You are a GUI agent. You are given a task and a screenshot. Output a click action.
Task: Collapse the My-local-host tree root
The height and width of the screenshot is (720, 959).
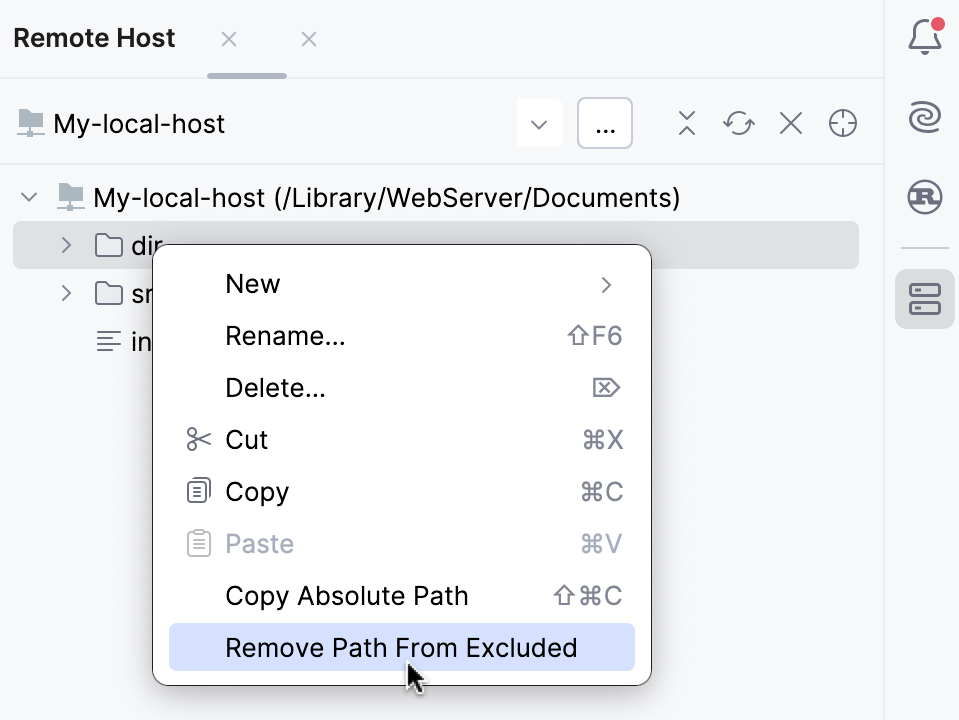click(28, 197)
